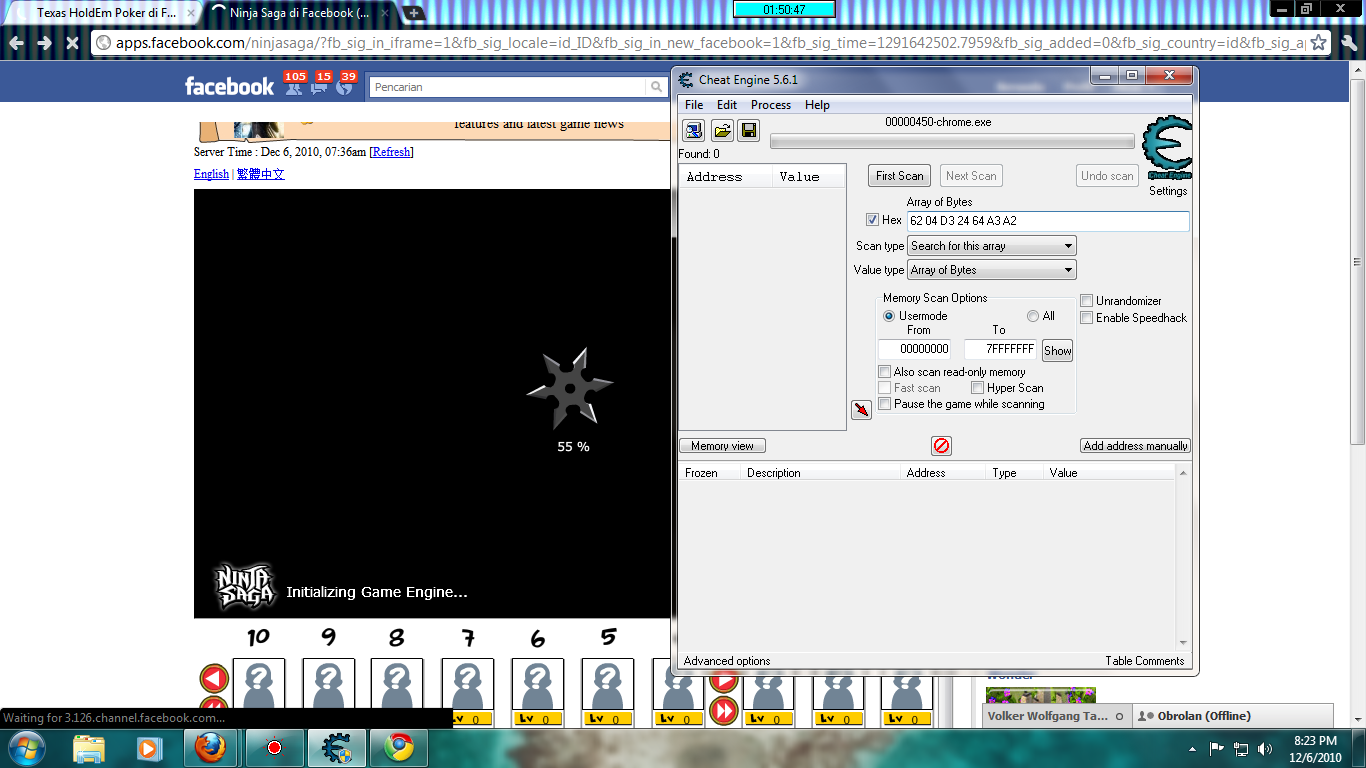Click the Facebook search magnifier icon
Viewport: 1366px width, 768px height.
[x=657, y=87]
